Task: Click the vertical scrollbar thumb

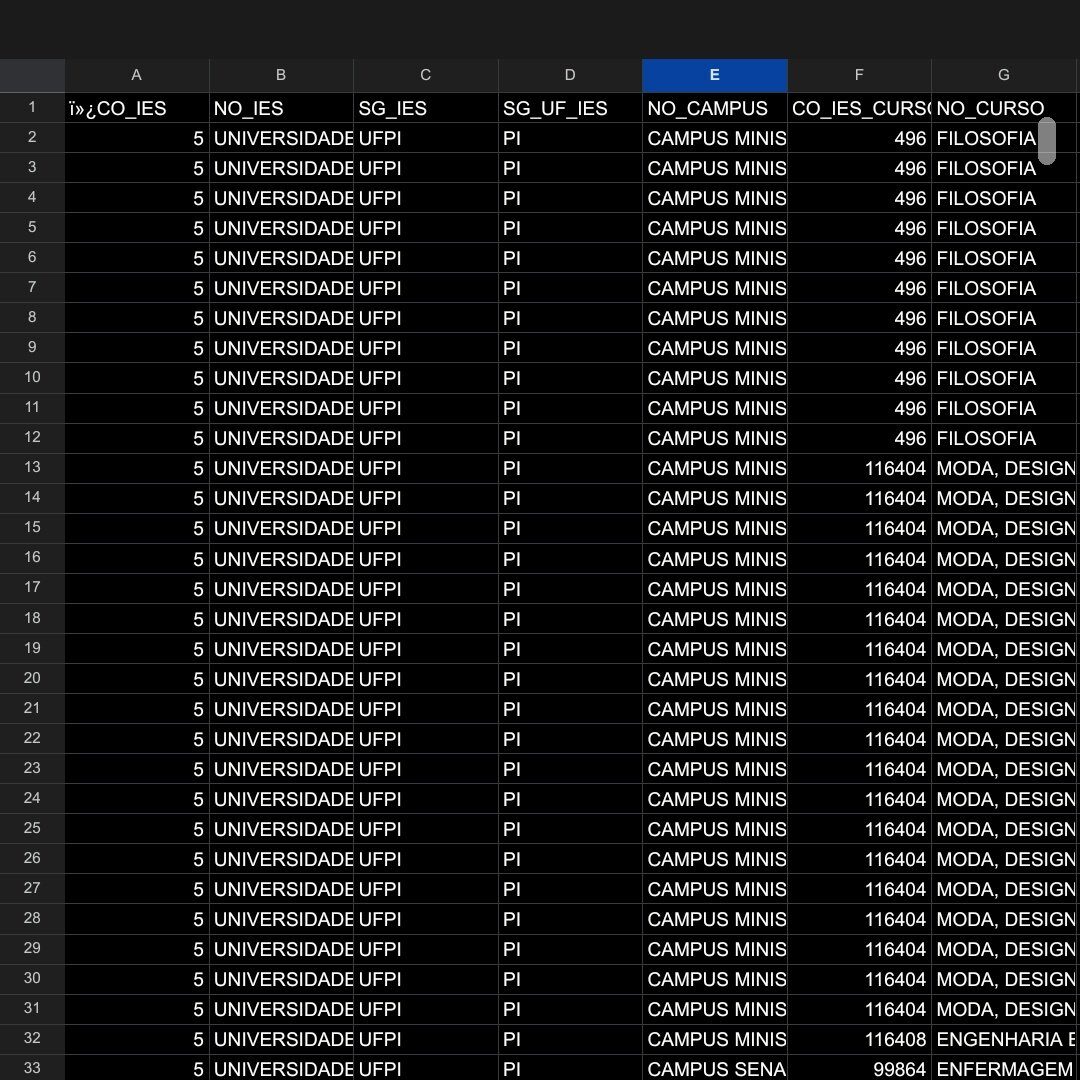Action: pyautogui.click(x=1047, y=141)
